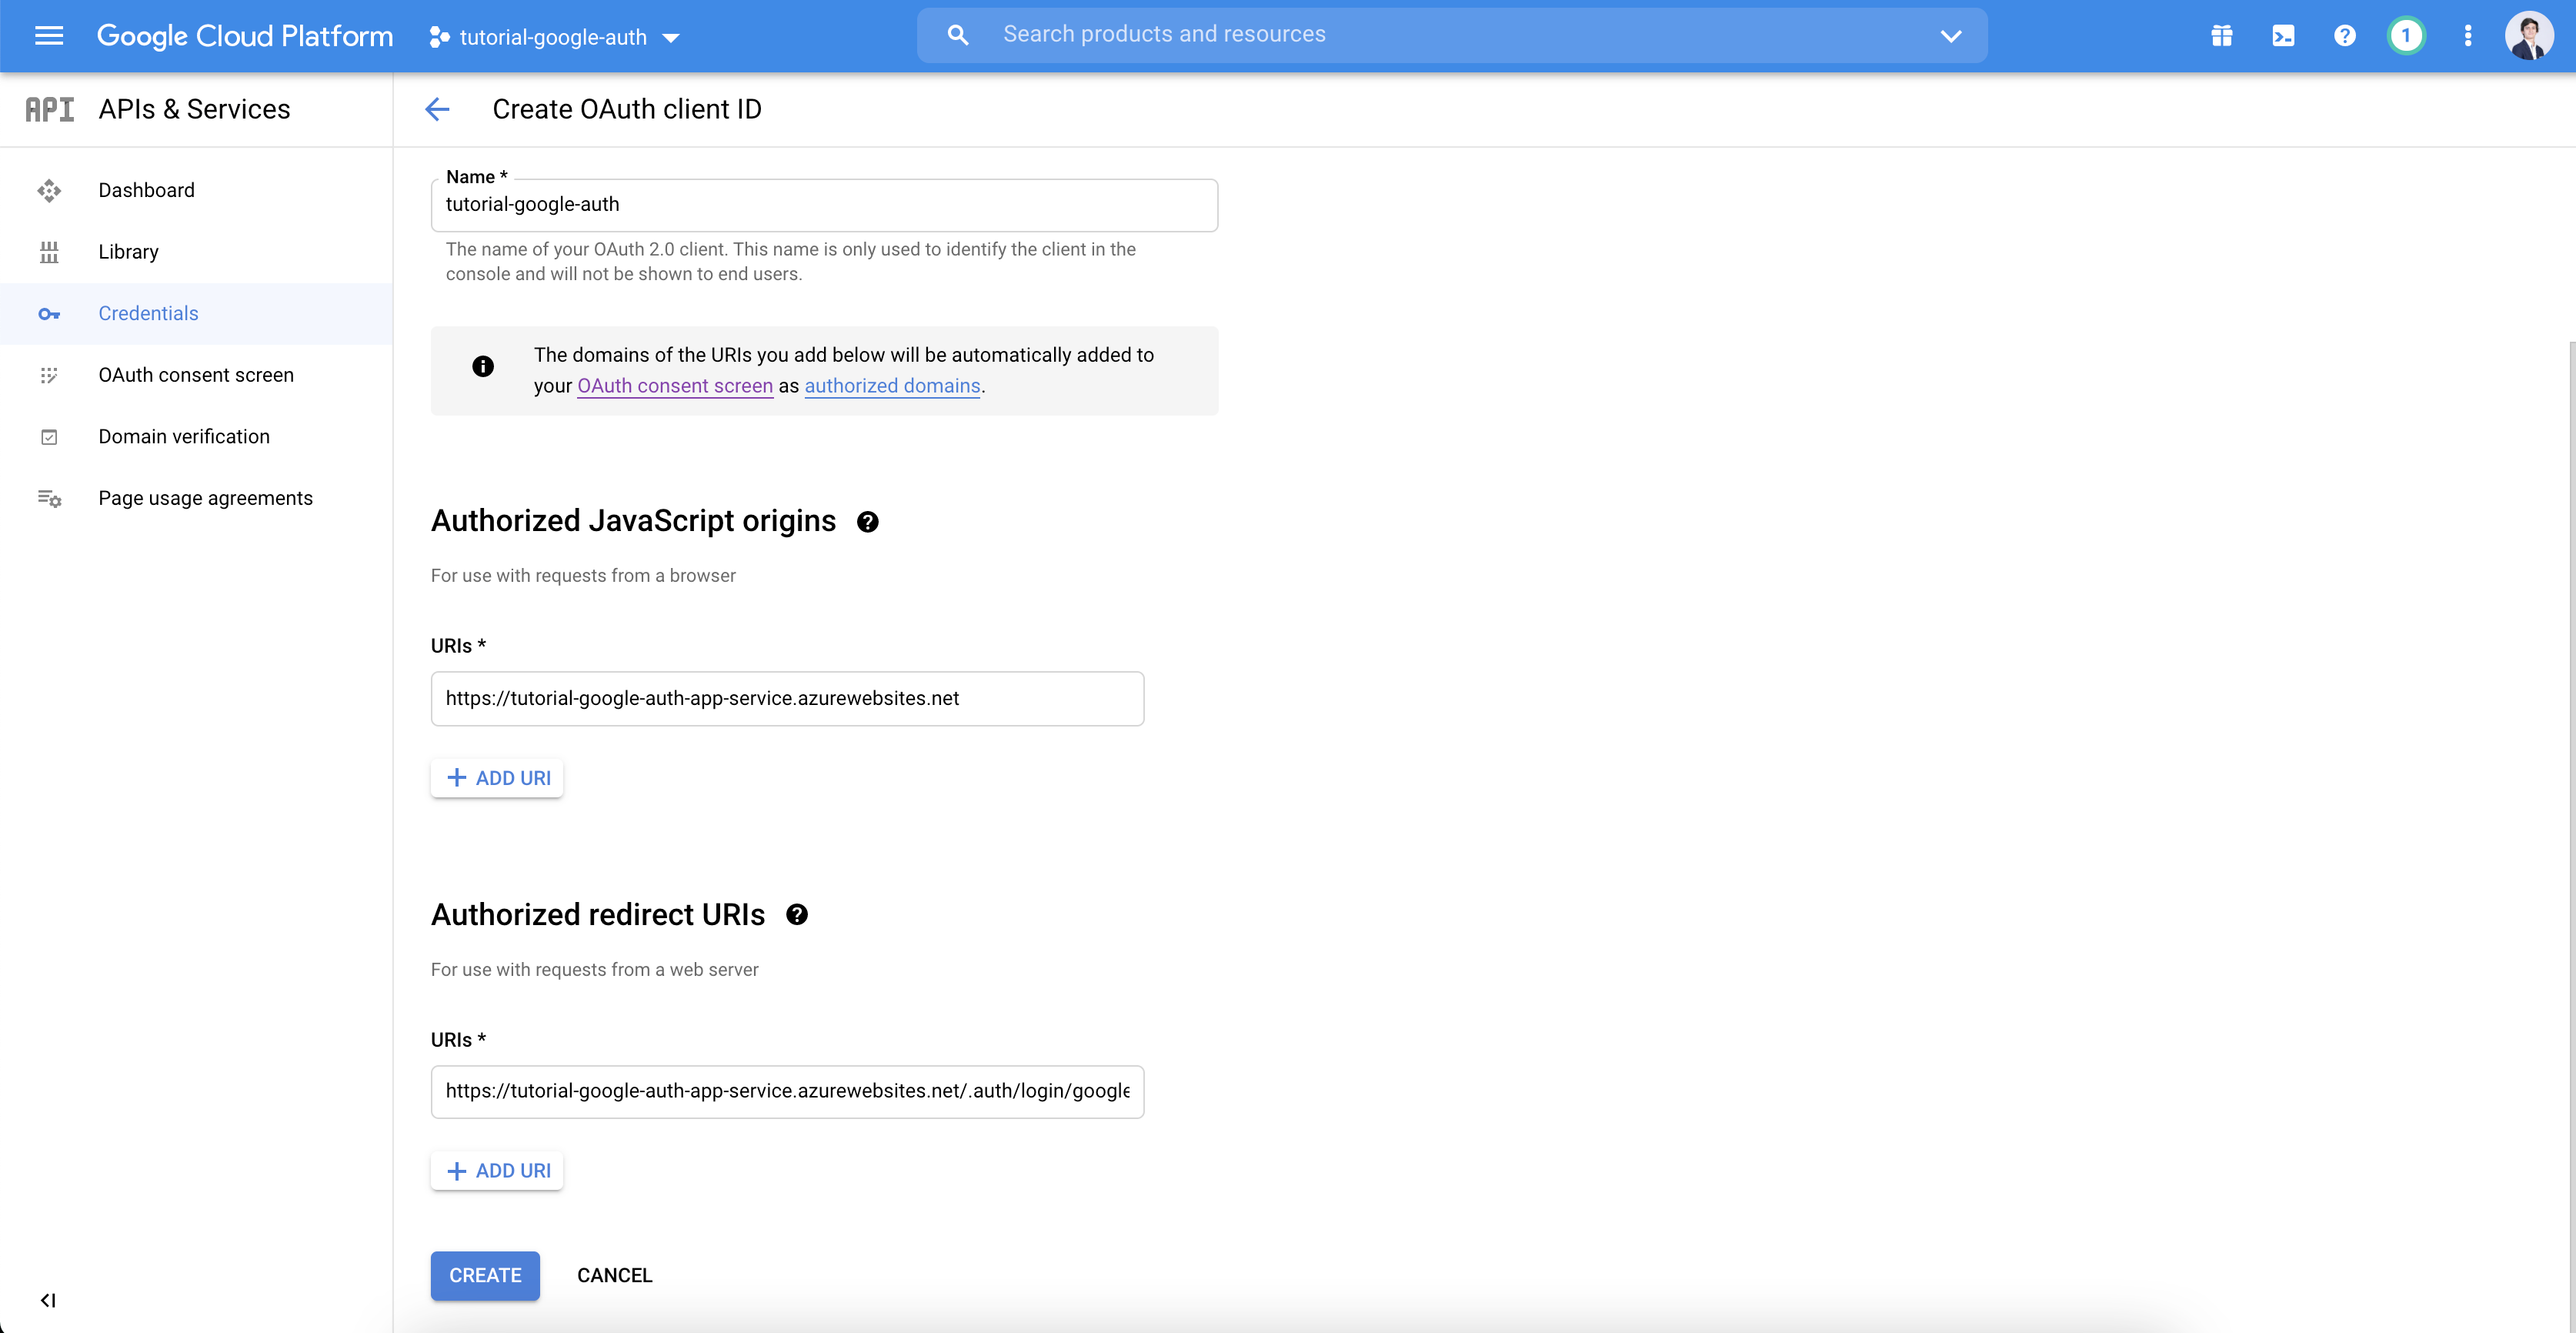This screenshot has height=1333, width=2576.
Task: Select Library in the sidebar
Action: point(128,251)
